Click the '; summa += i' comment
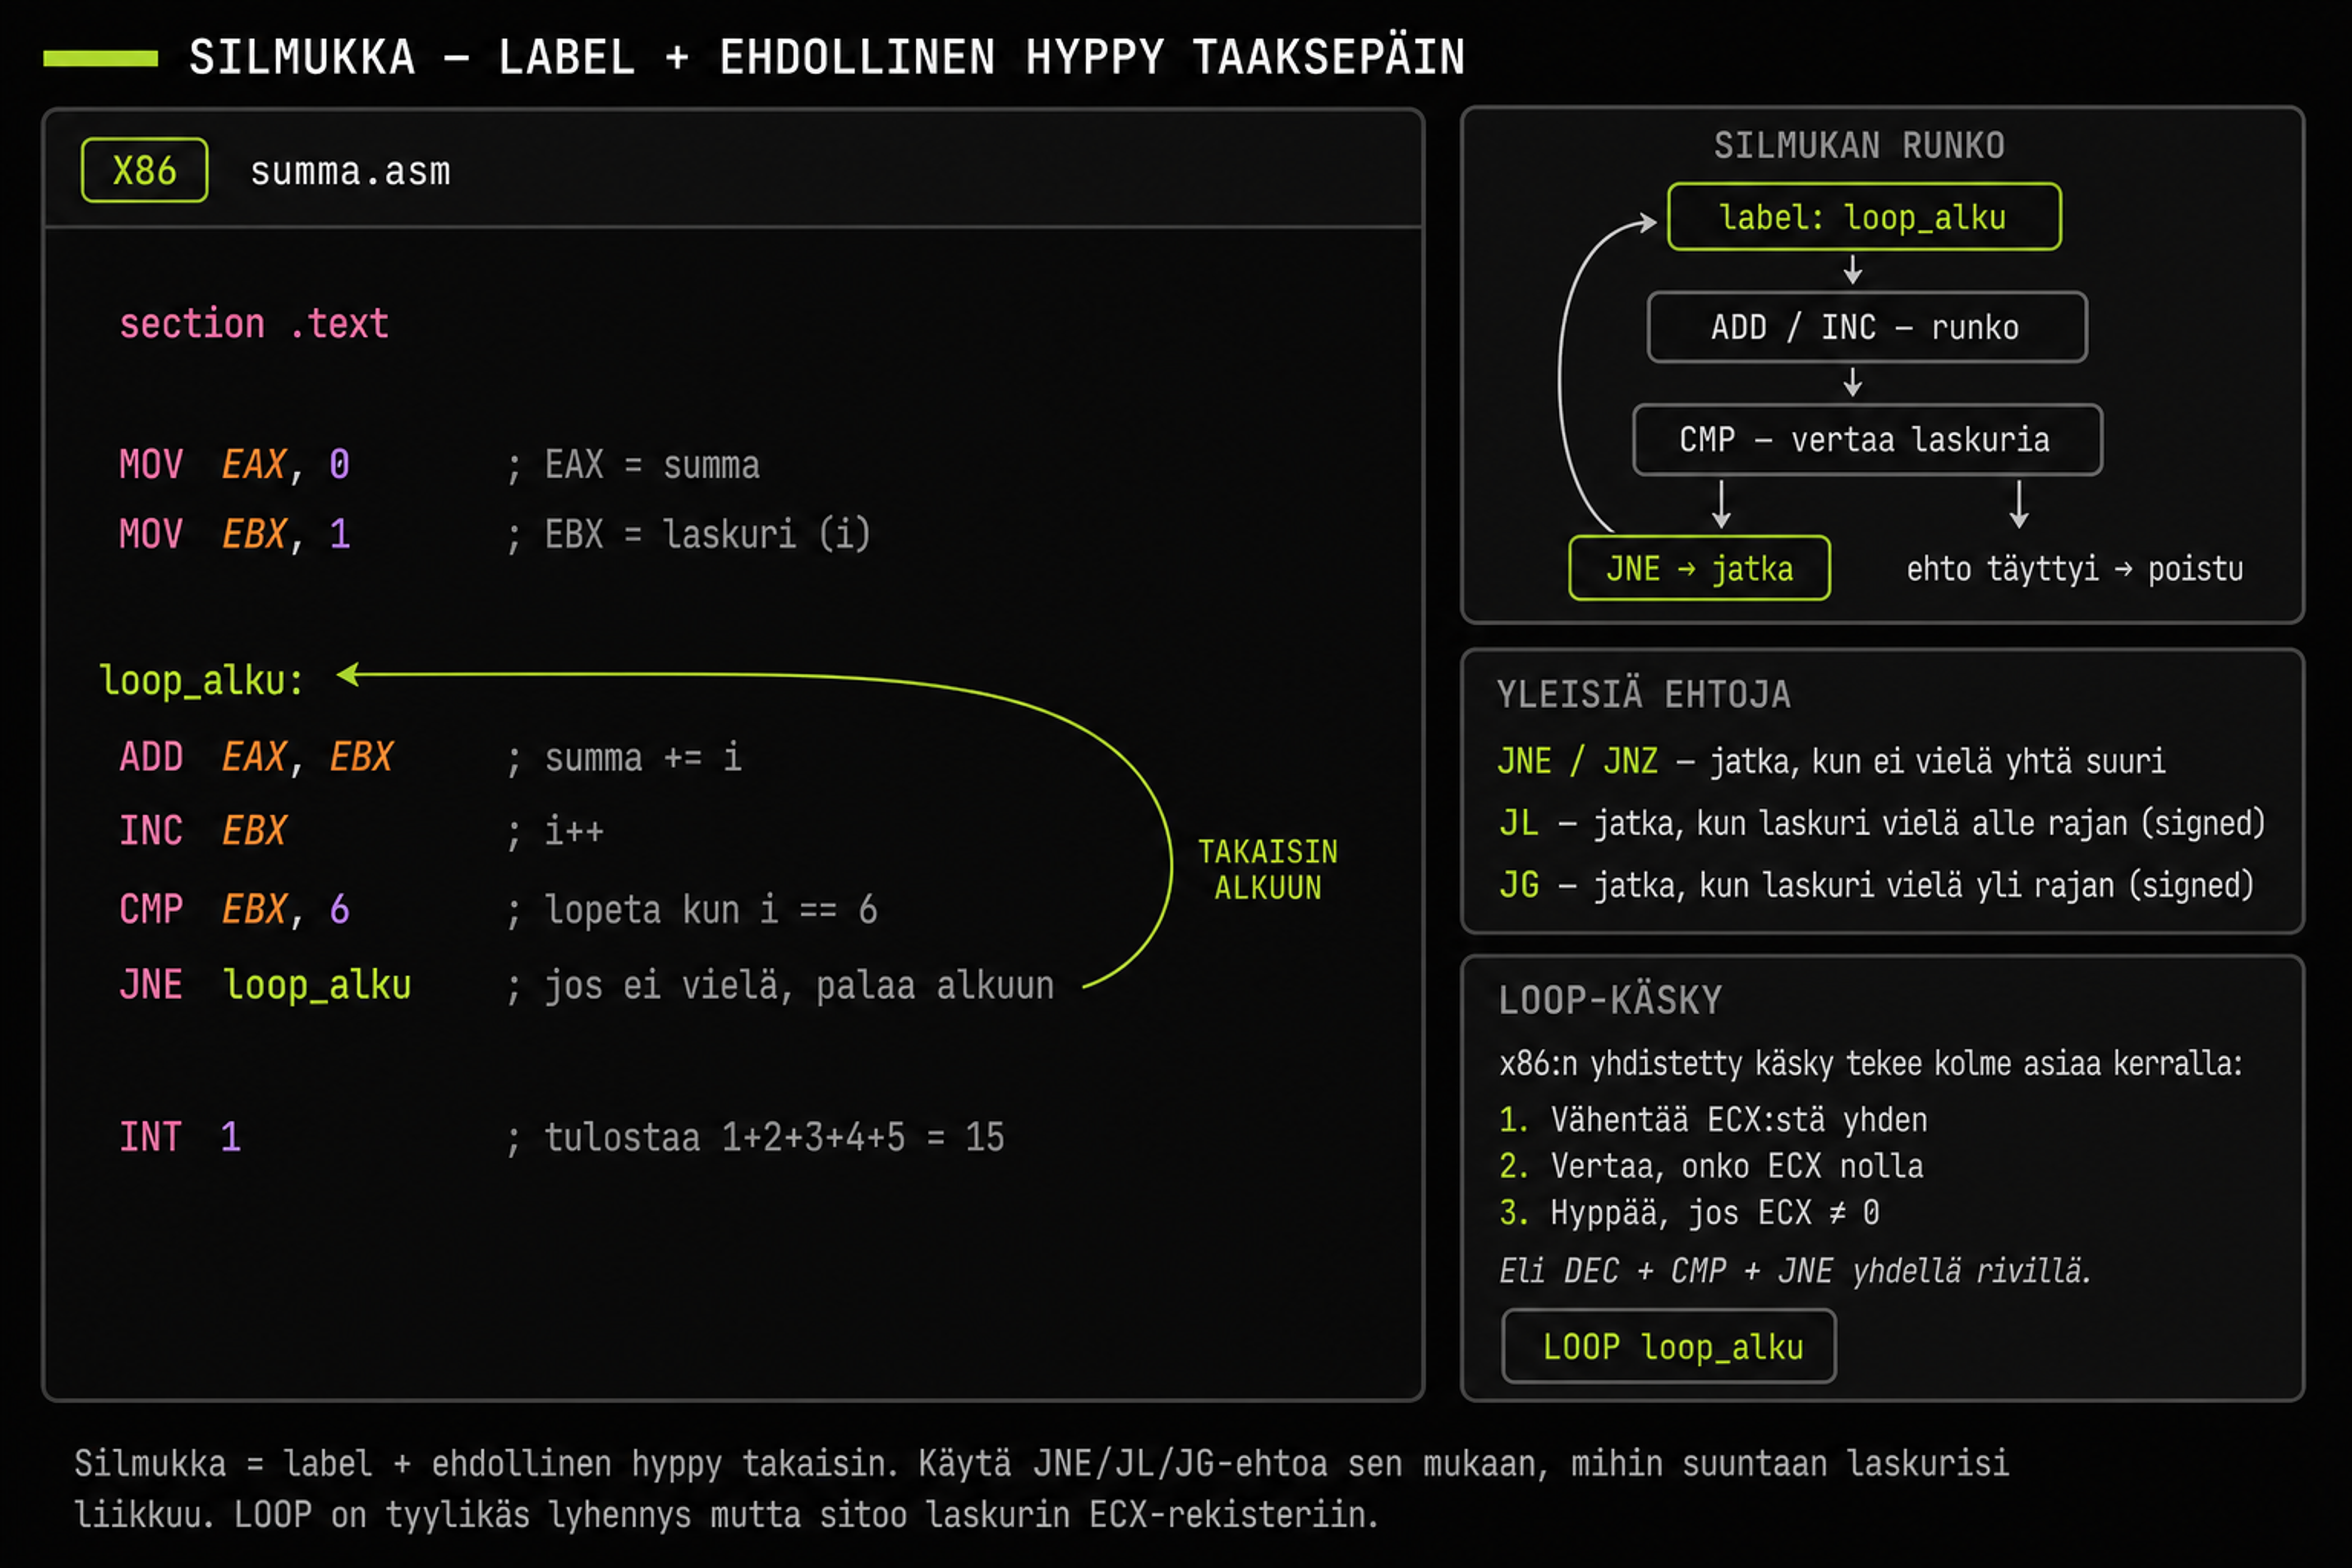The image size is (2352, 1568). 625,757
